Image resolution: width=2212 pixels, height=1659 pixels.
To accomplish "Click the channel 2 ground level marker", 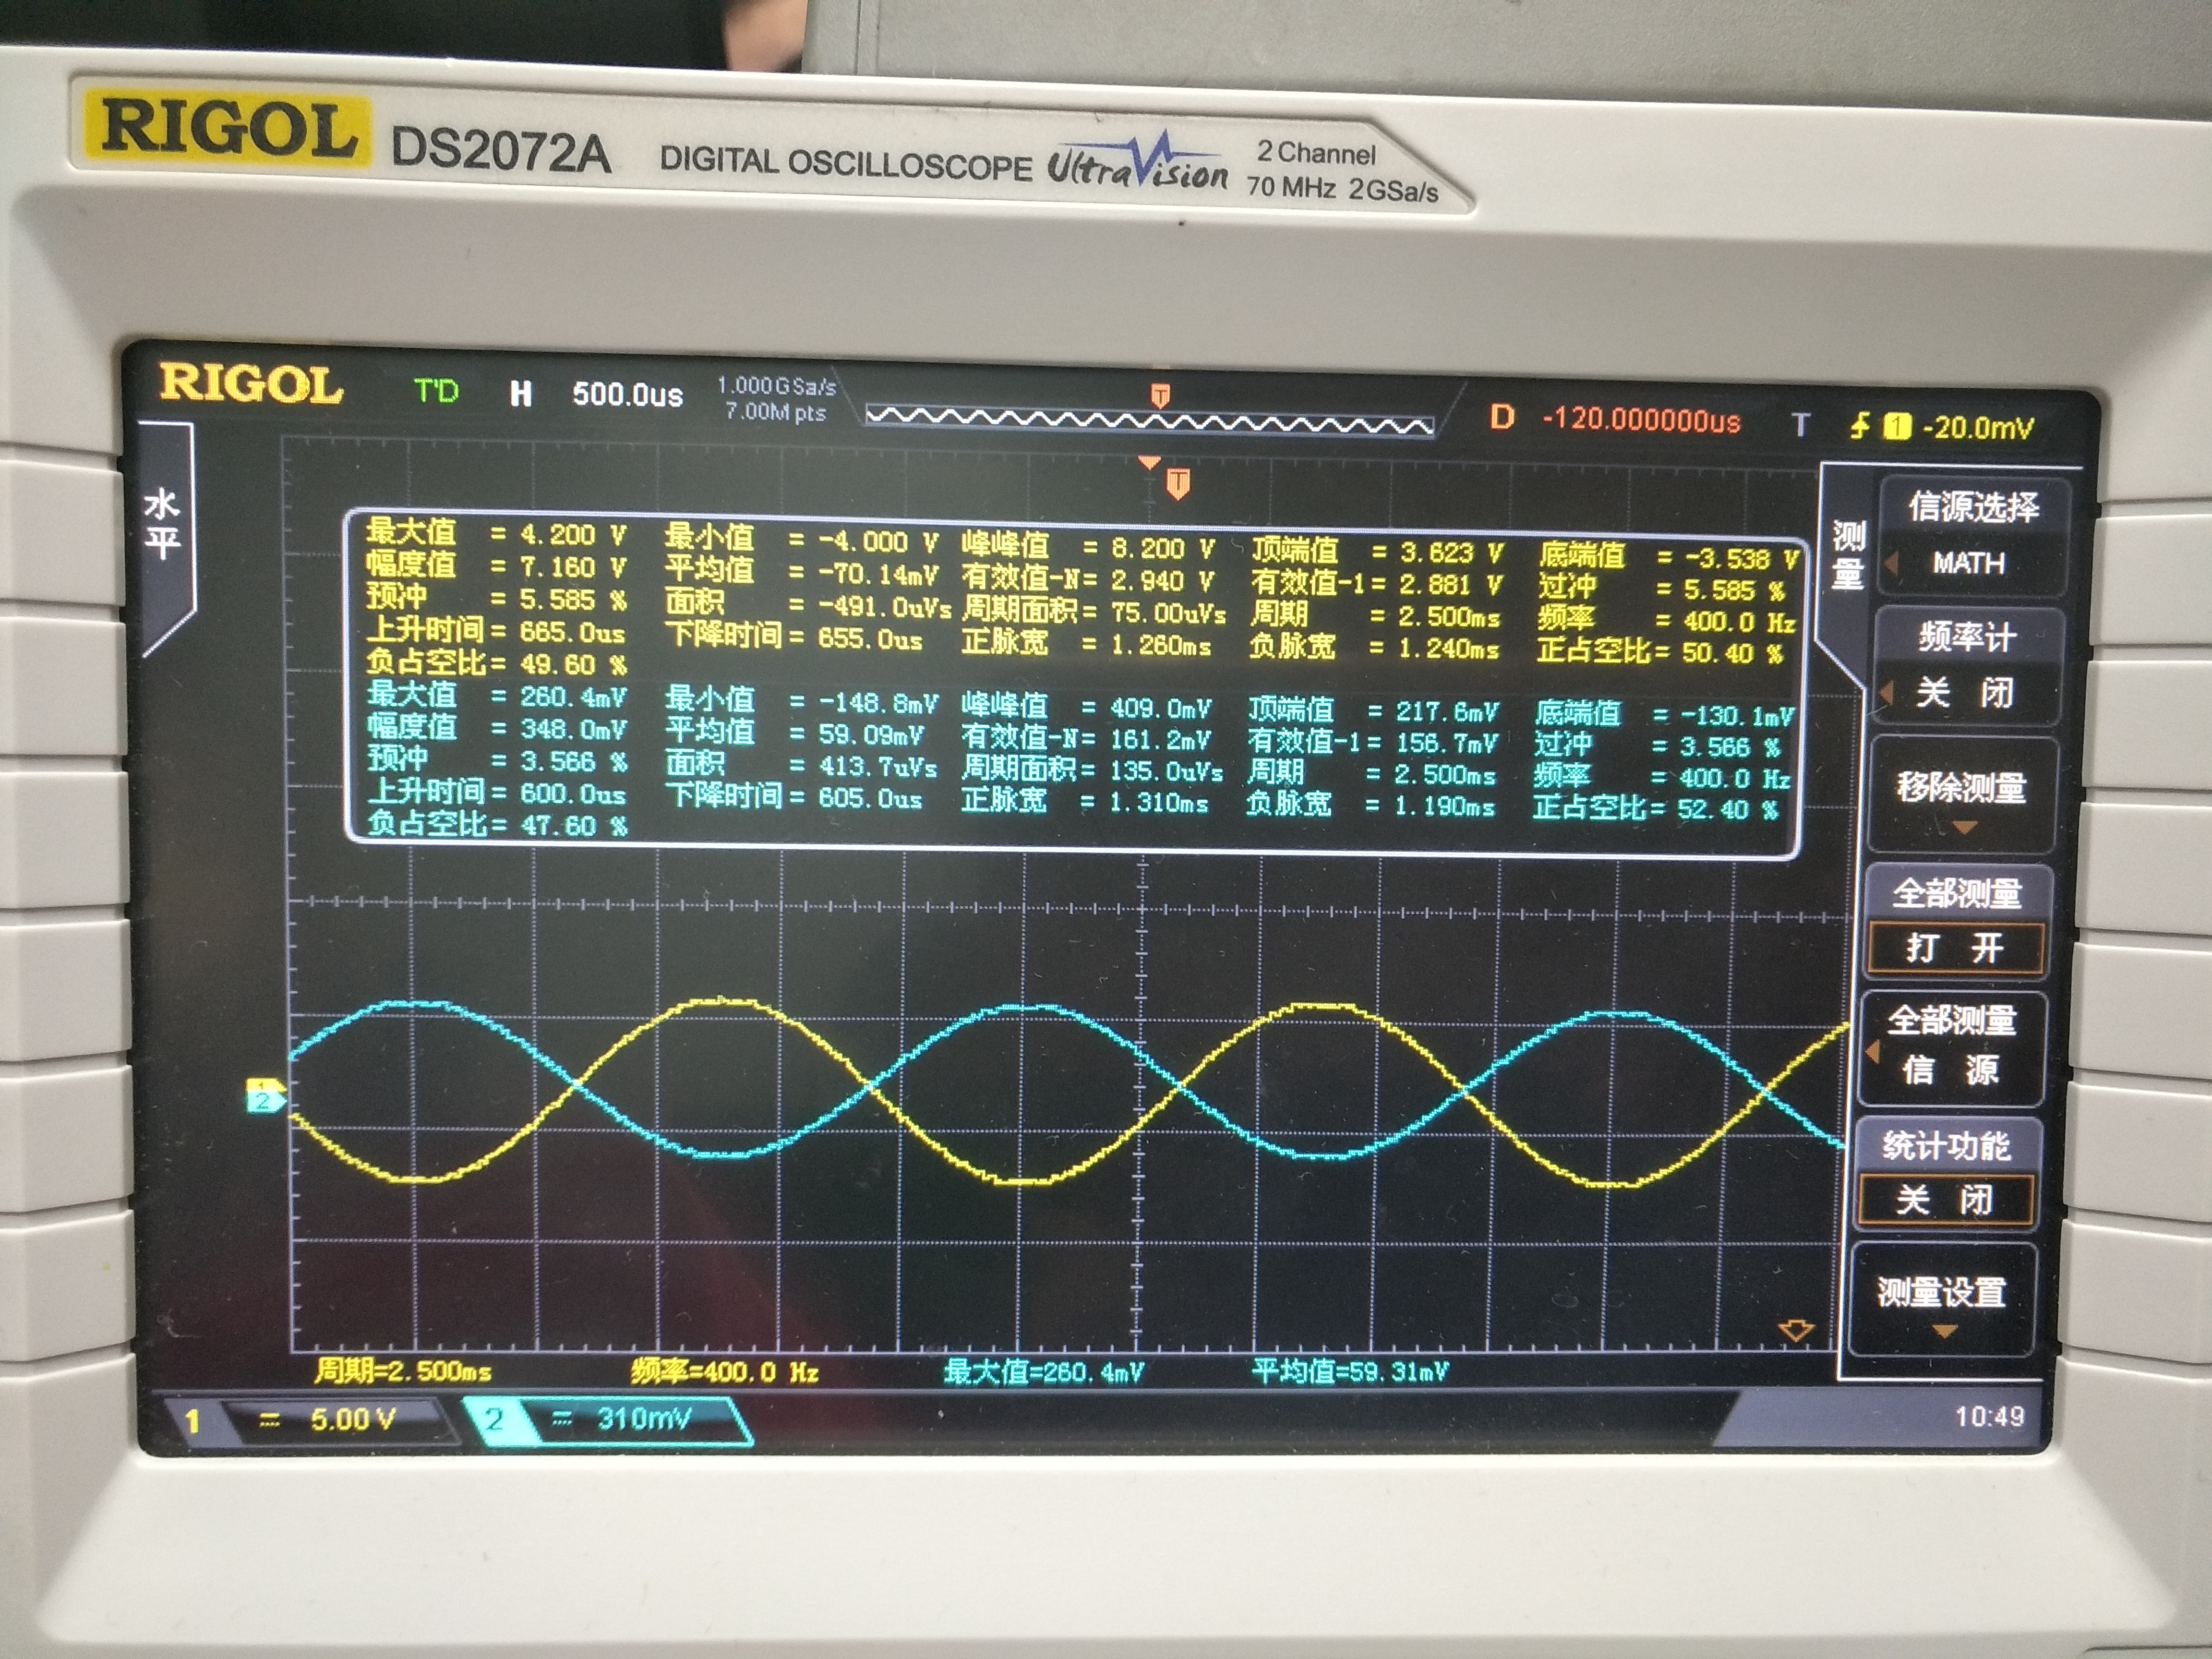I will click(263, 1101).
